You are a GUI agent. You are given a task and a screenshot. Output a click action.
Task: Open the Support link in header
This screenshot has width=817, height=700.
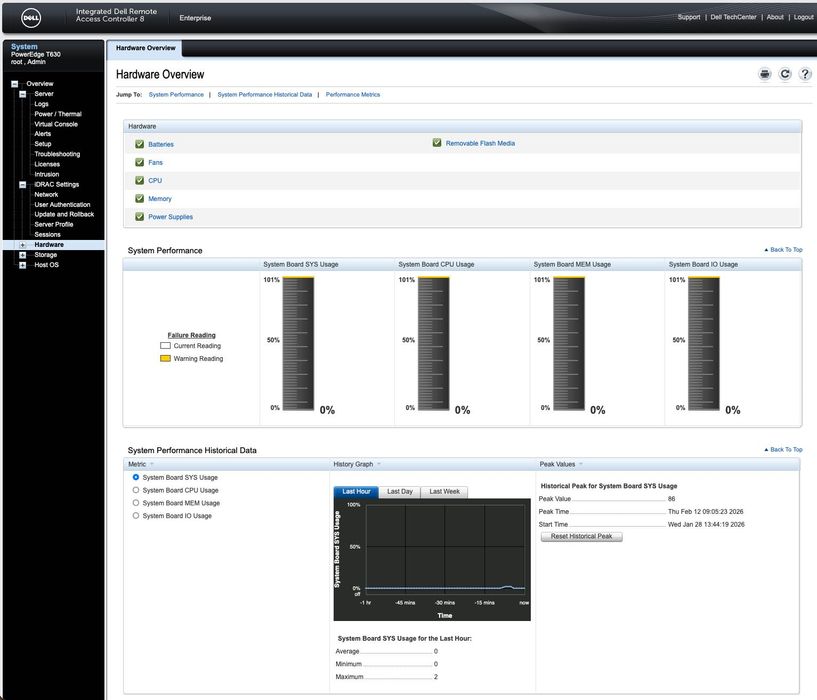click(689, 17)
